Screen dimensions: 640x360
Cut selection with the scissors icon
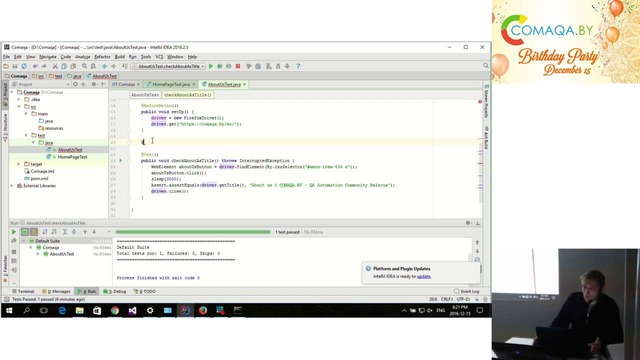55,66
